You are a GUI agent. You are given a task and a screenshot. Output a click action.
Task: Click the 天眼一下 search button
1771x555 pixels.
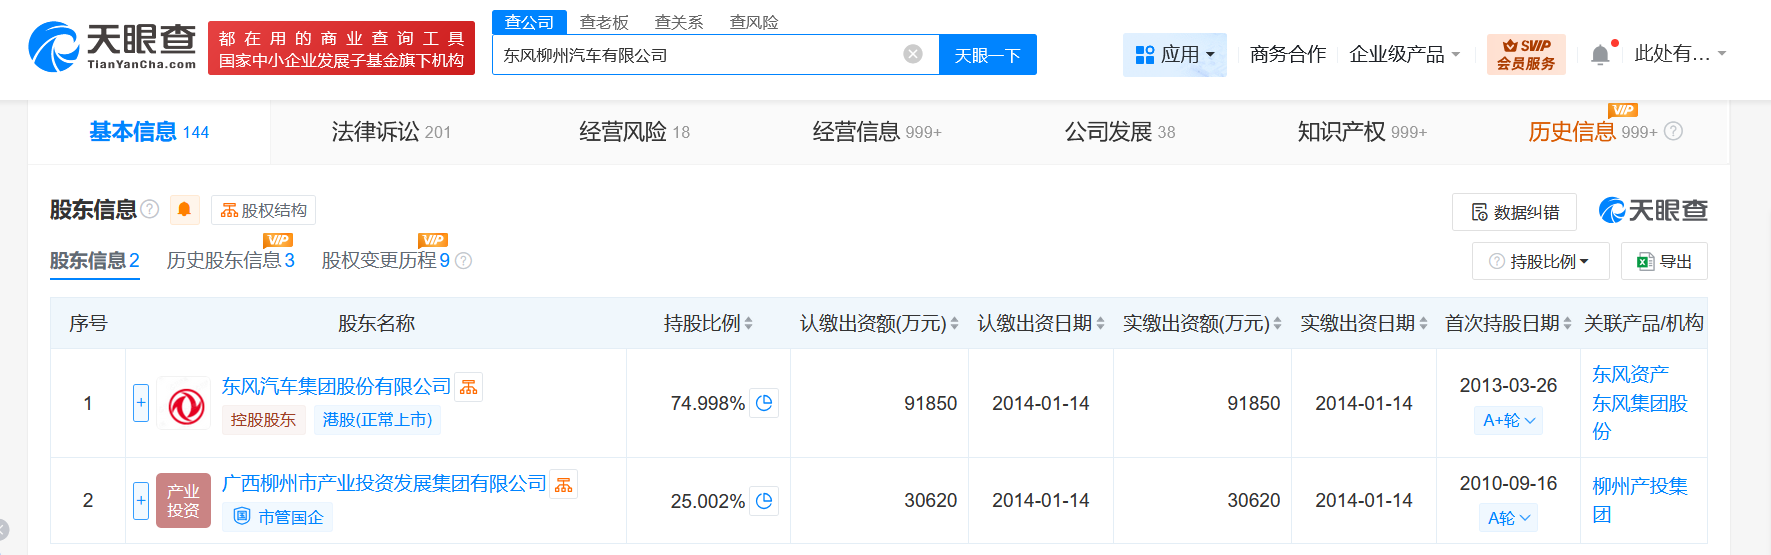(988, 54)
